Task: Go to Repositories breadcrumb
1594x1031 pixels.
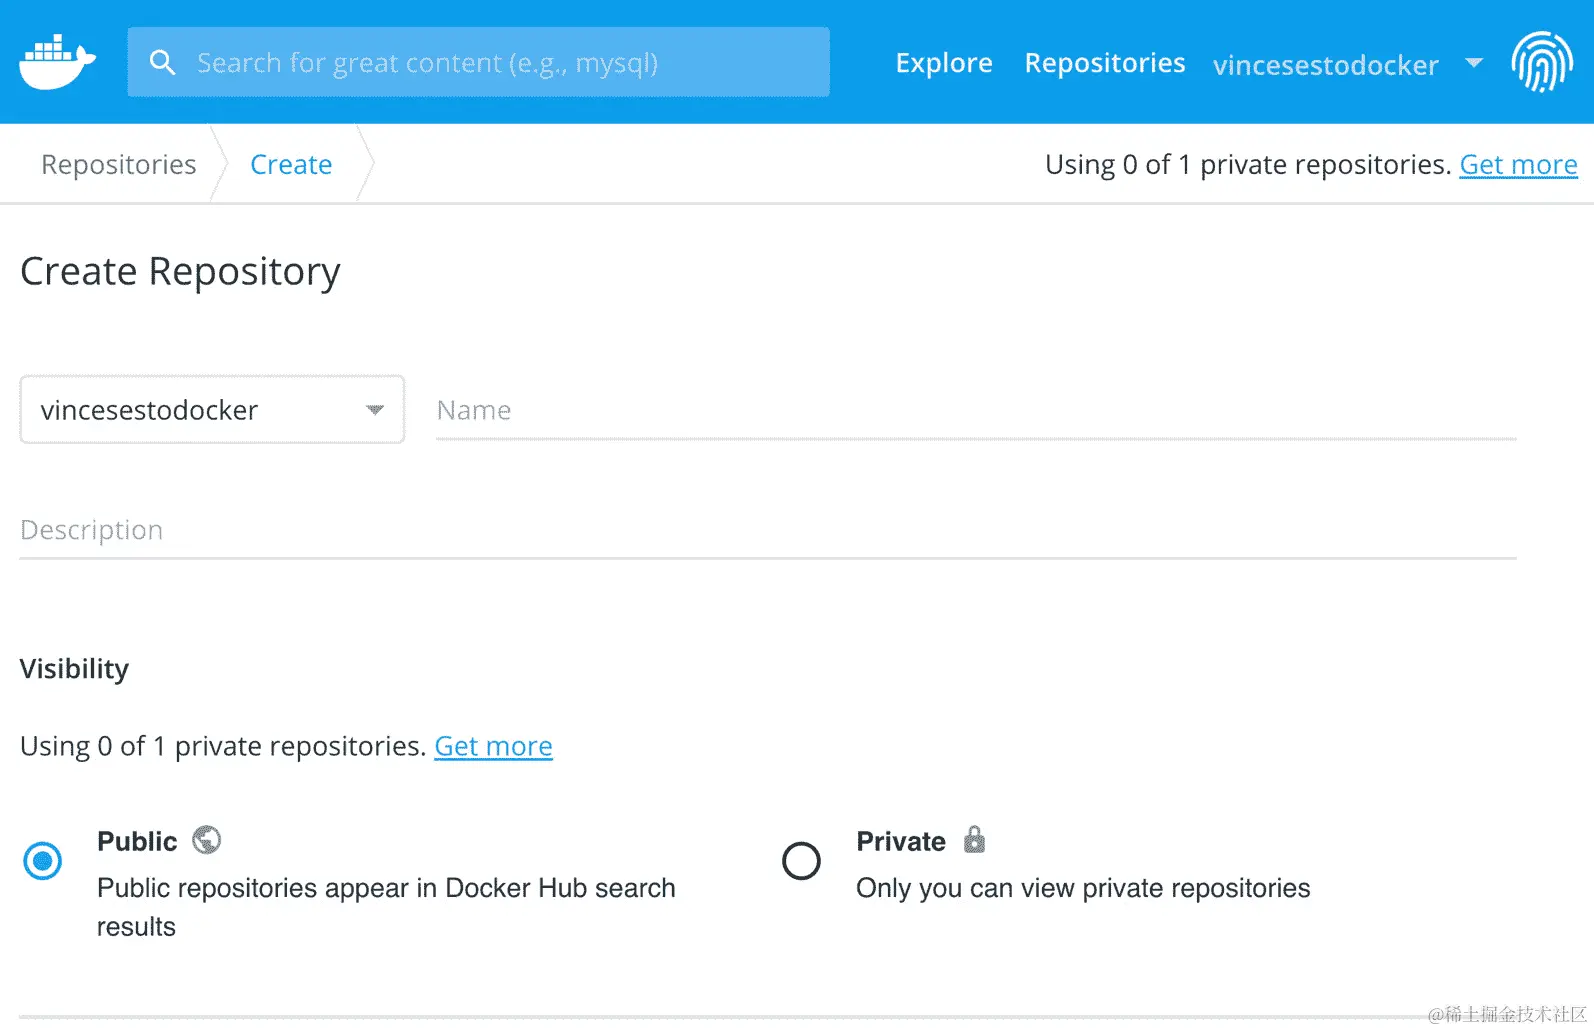Action: click(x=119, y=164)
